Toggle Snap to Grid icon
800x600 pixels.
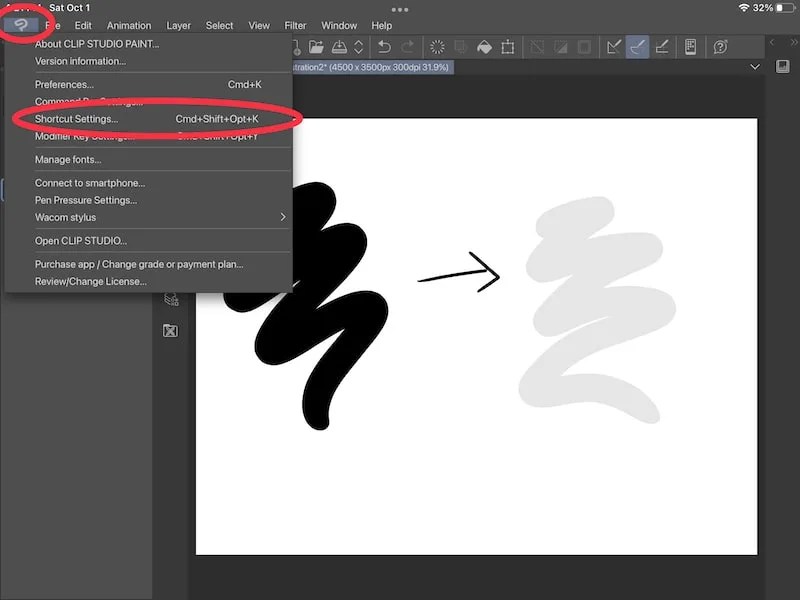(662, 47)
